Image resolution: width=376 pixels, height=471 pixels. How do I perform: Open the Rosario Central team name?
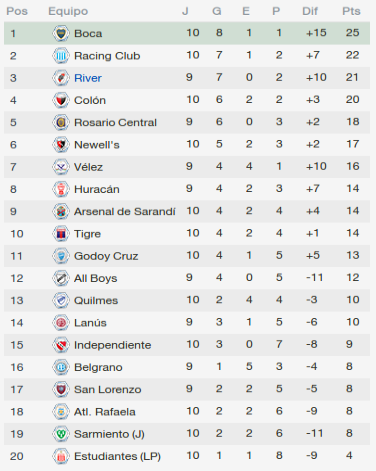tap(115, 122)
